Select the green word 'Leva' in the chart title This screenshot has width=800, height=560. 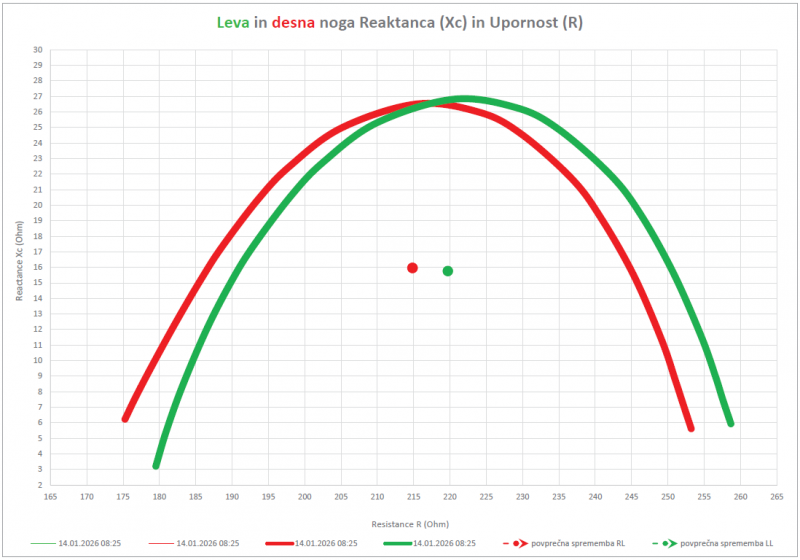pyautogui.click(x=233, y=21)
